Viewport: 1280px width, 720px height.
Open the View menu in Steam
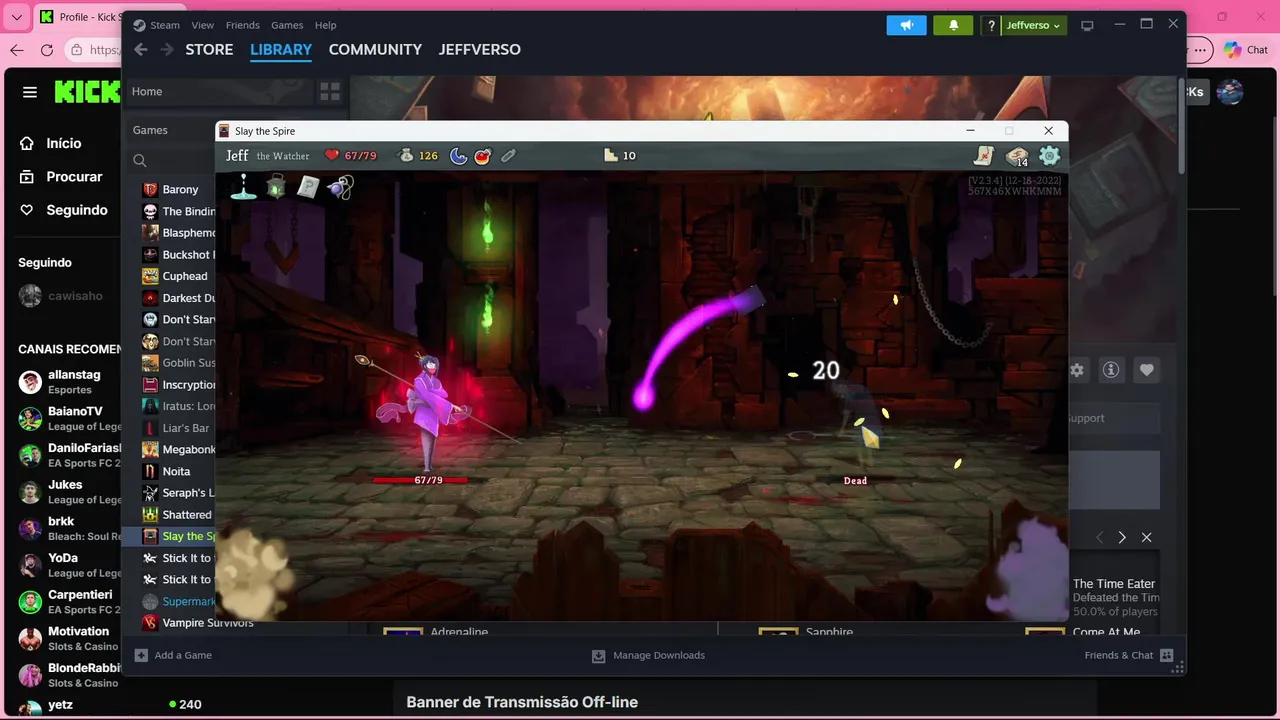(x=203, y=25)
